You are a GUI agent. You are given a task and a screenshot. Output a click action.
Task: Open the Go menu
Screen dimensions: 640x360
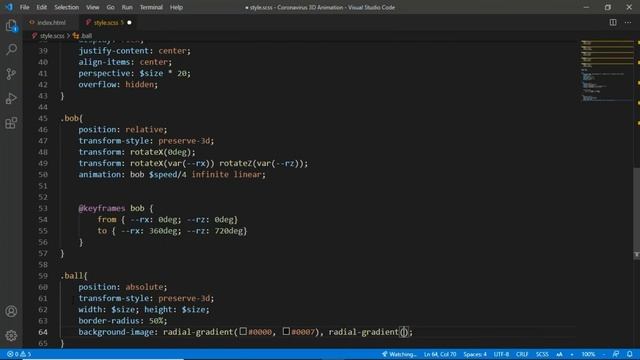click(110, 7)
